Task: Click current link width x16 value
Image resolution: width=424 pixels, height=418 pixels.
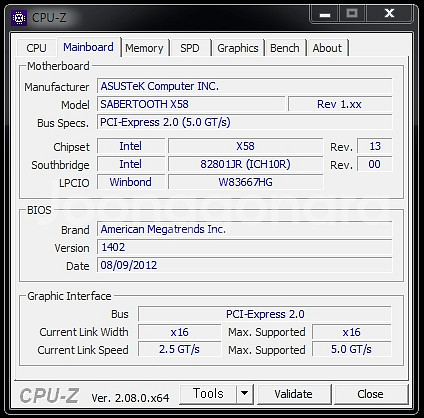Action: pos(180,332)
